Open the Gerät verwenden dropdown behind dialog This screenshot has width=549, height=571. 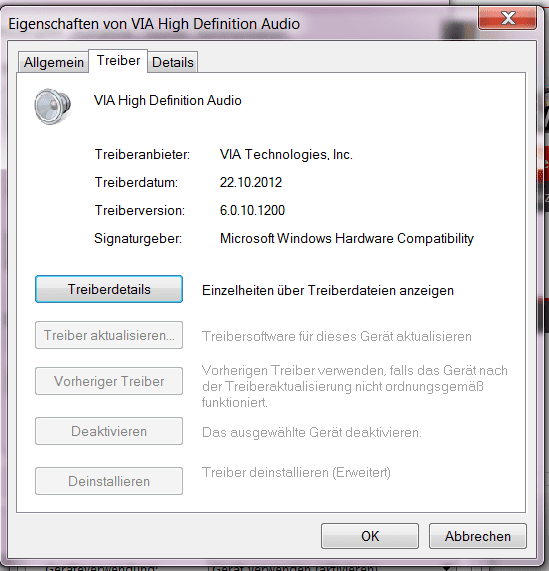[x=328, y=567]
